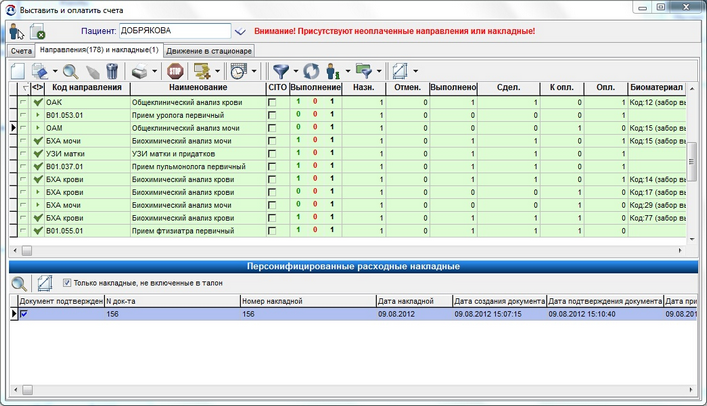Open the magnifier search in referrals toolbar

tap(70, 71)
